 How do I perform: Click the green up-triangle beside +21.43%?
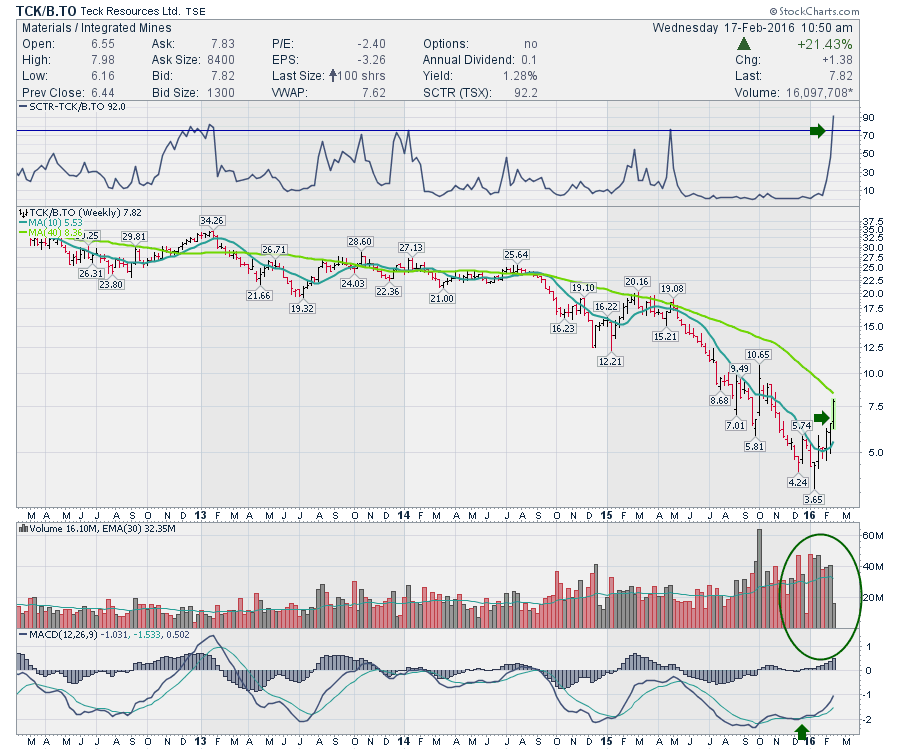(744, 44)
